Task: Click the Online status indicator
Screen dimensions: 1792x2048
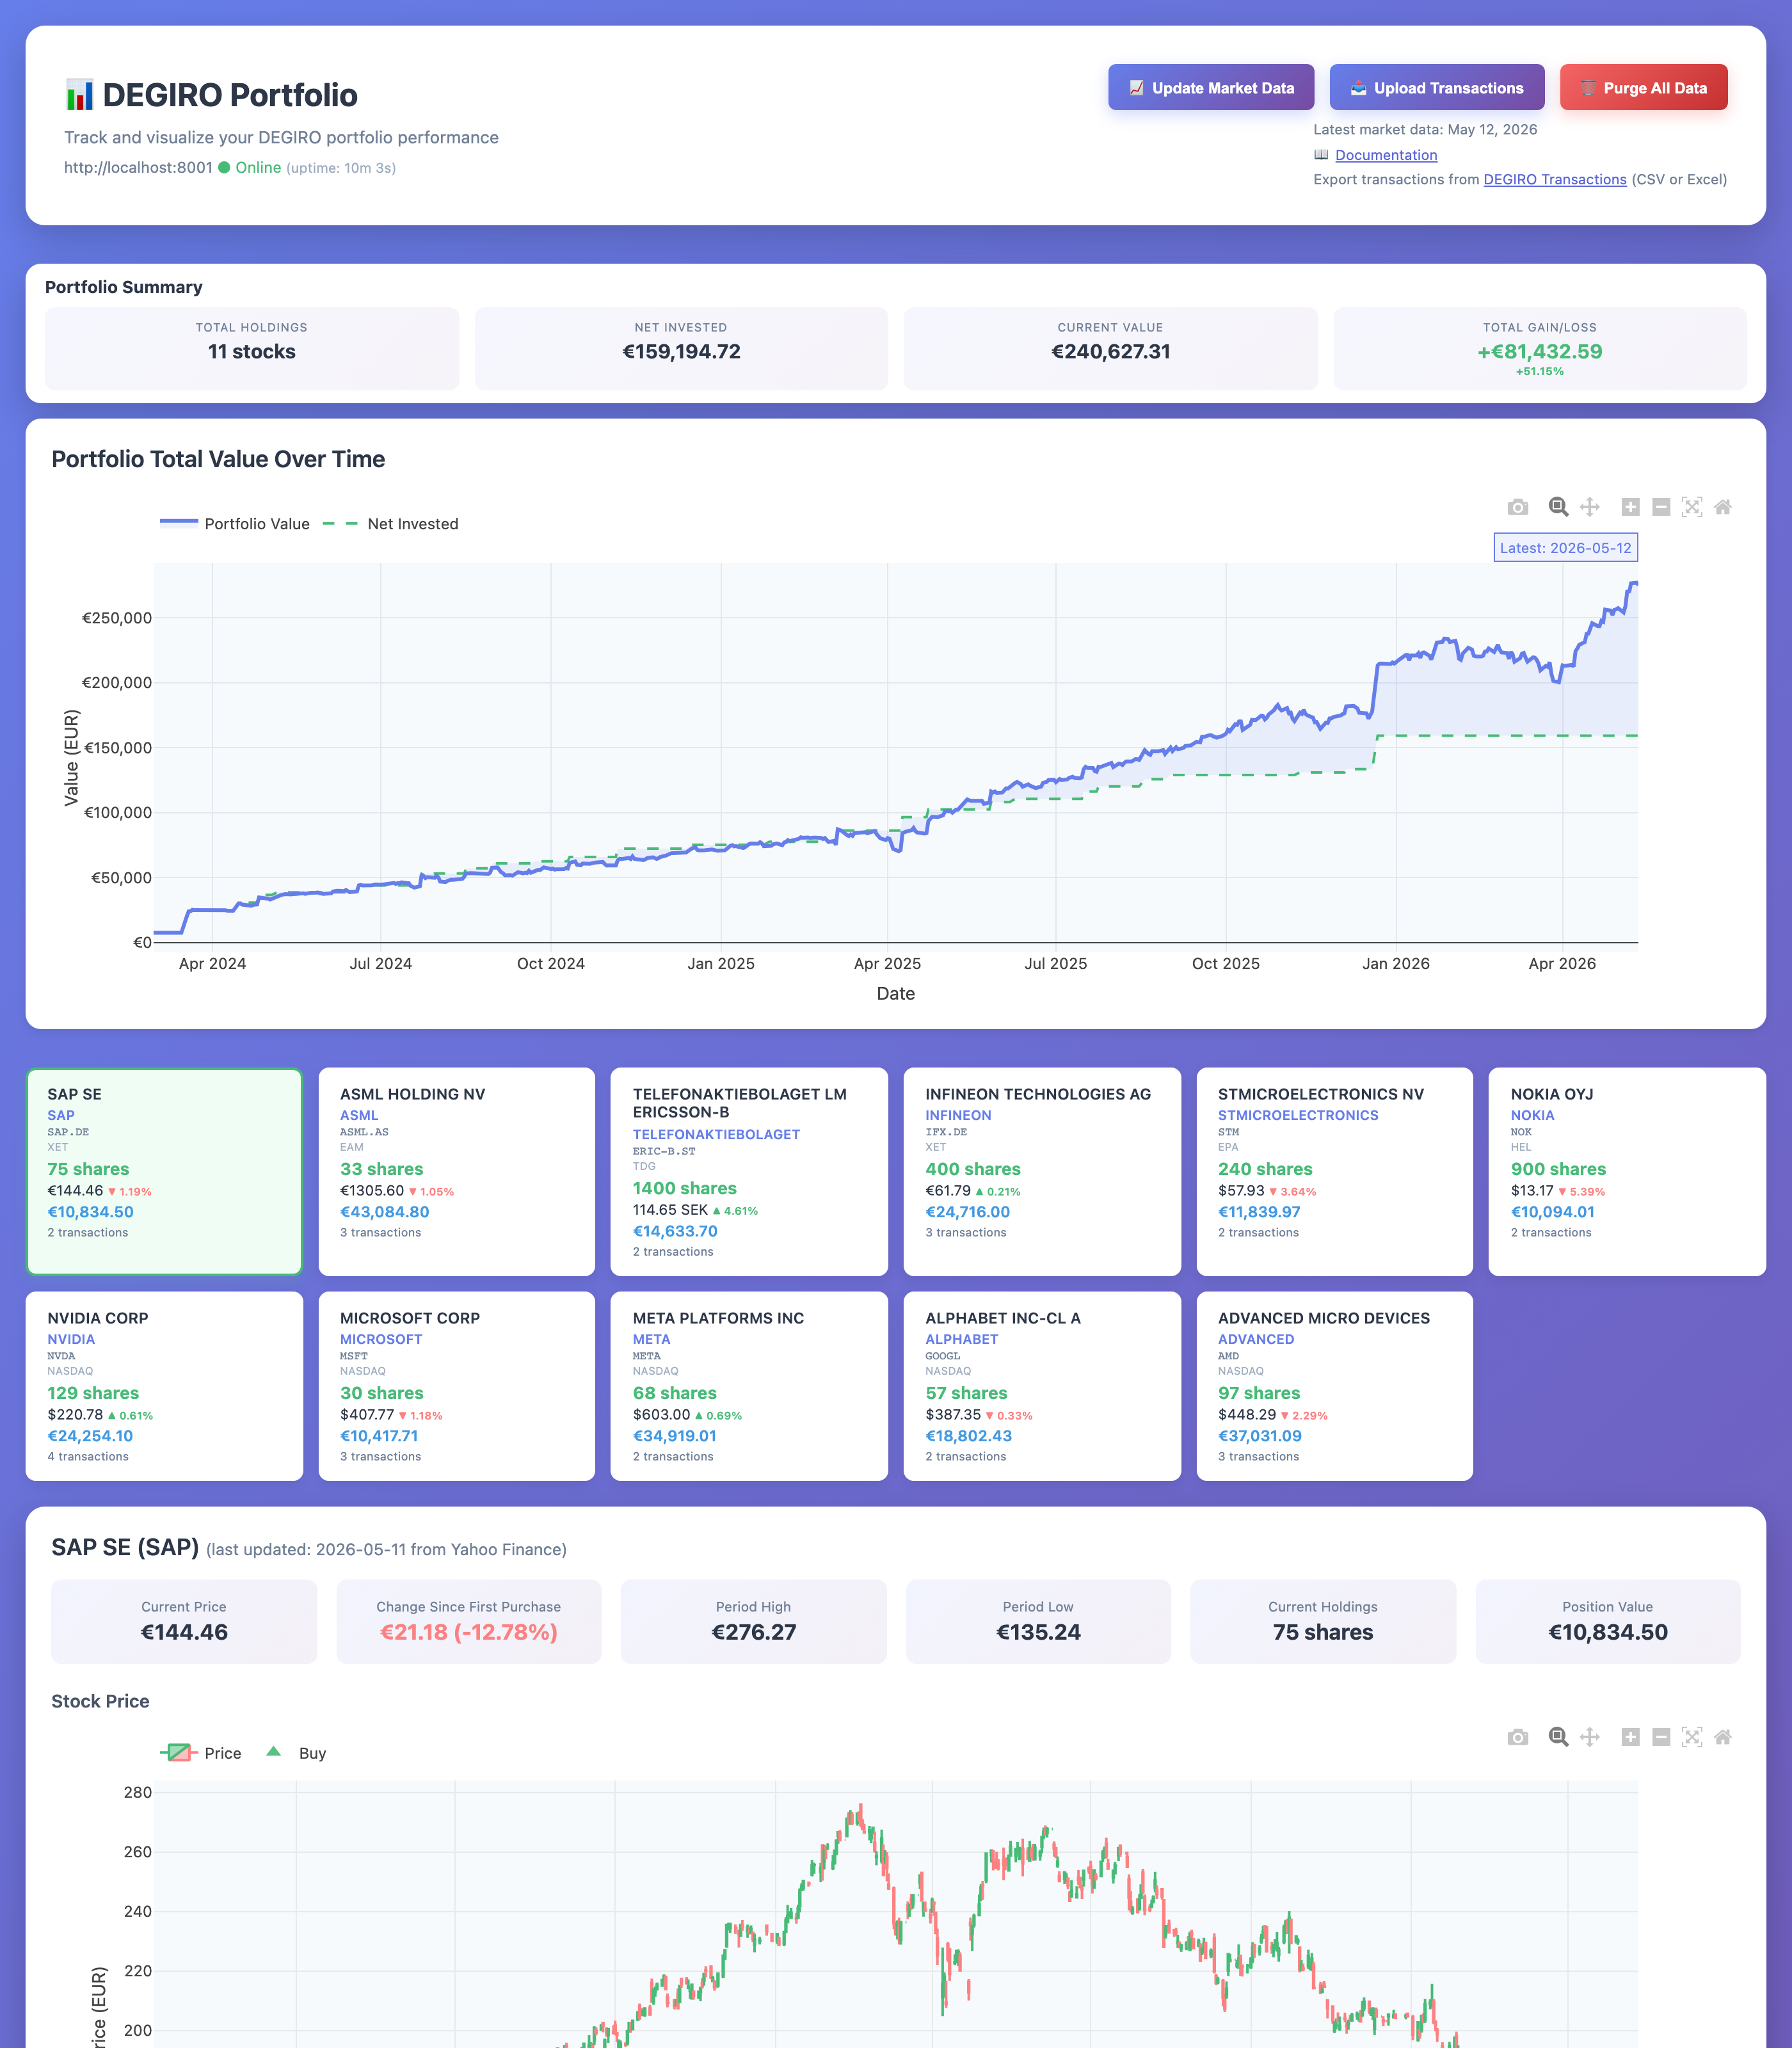Action: click(x=250, y=168)
